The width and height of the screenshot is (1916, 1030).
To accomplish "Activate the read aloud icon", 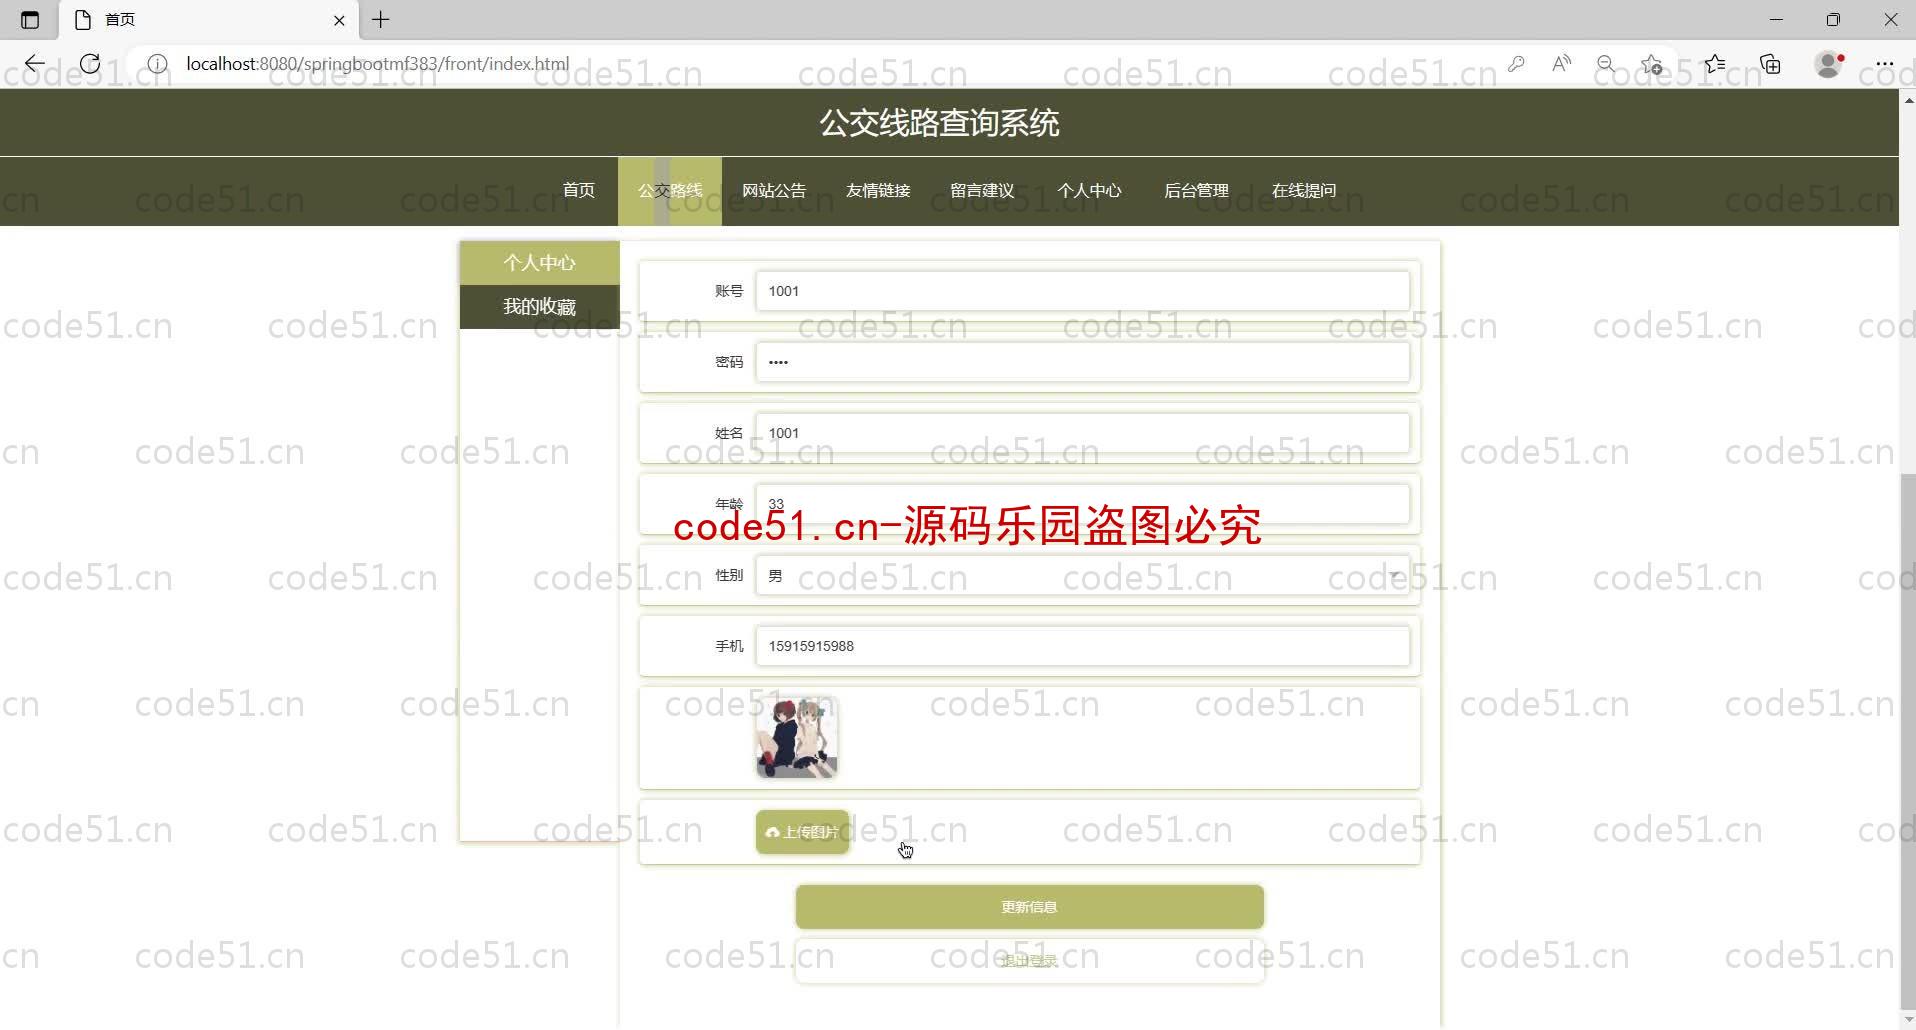I will (1561, 64).
